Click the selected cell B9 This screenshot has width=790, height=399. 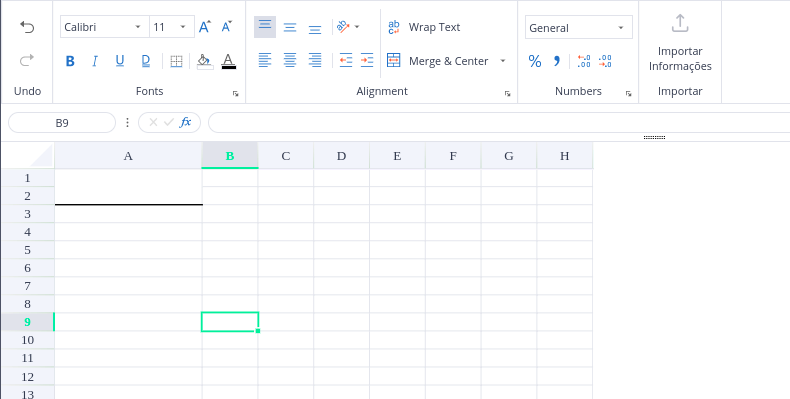point(230,322)
